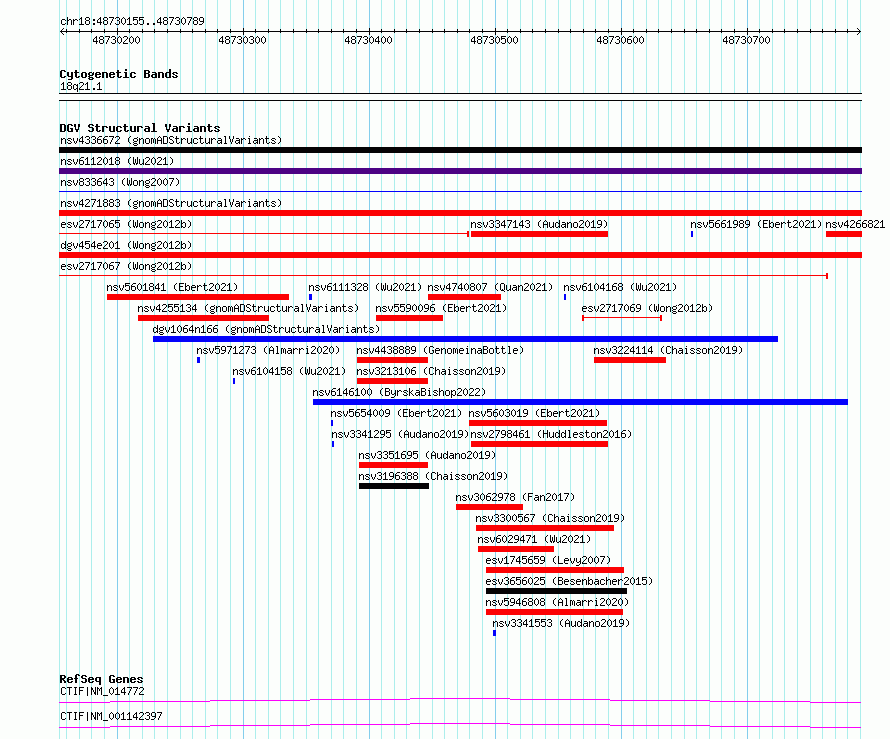Click the nsv3341553 (Audano2019) label

point(561,623)
